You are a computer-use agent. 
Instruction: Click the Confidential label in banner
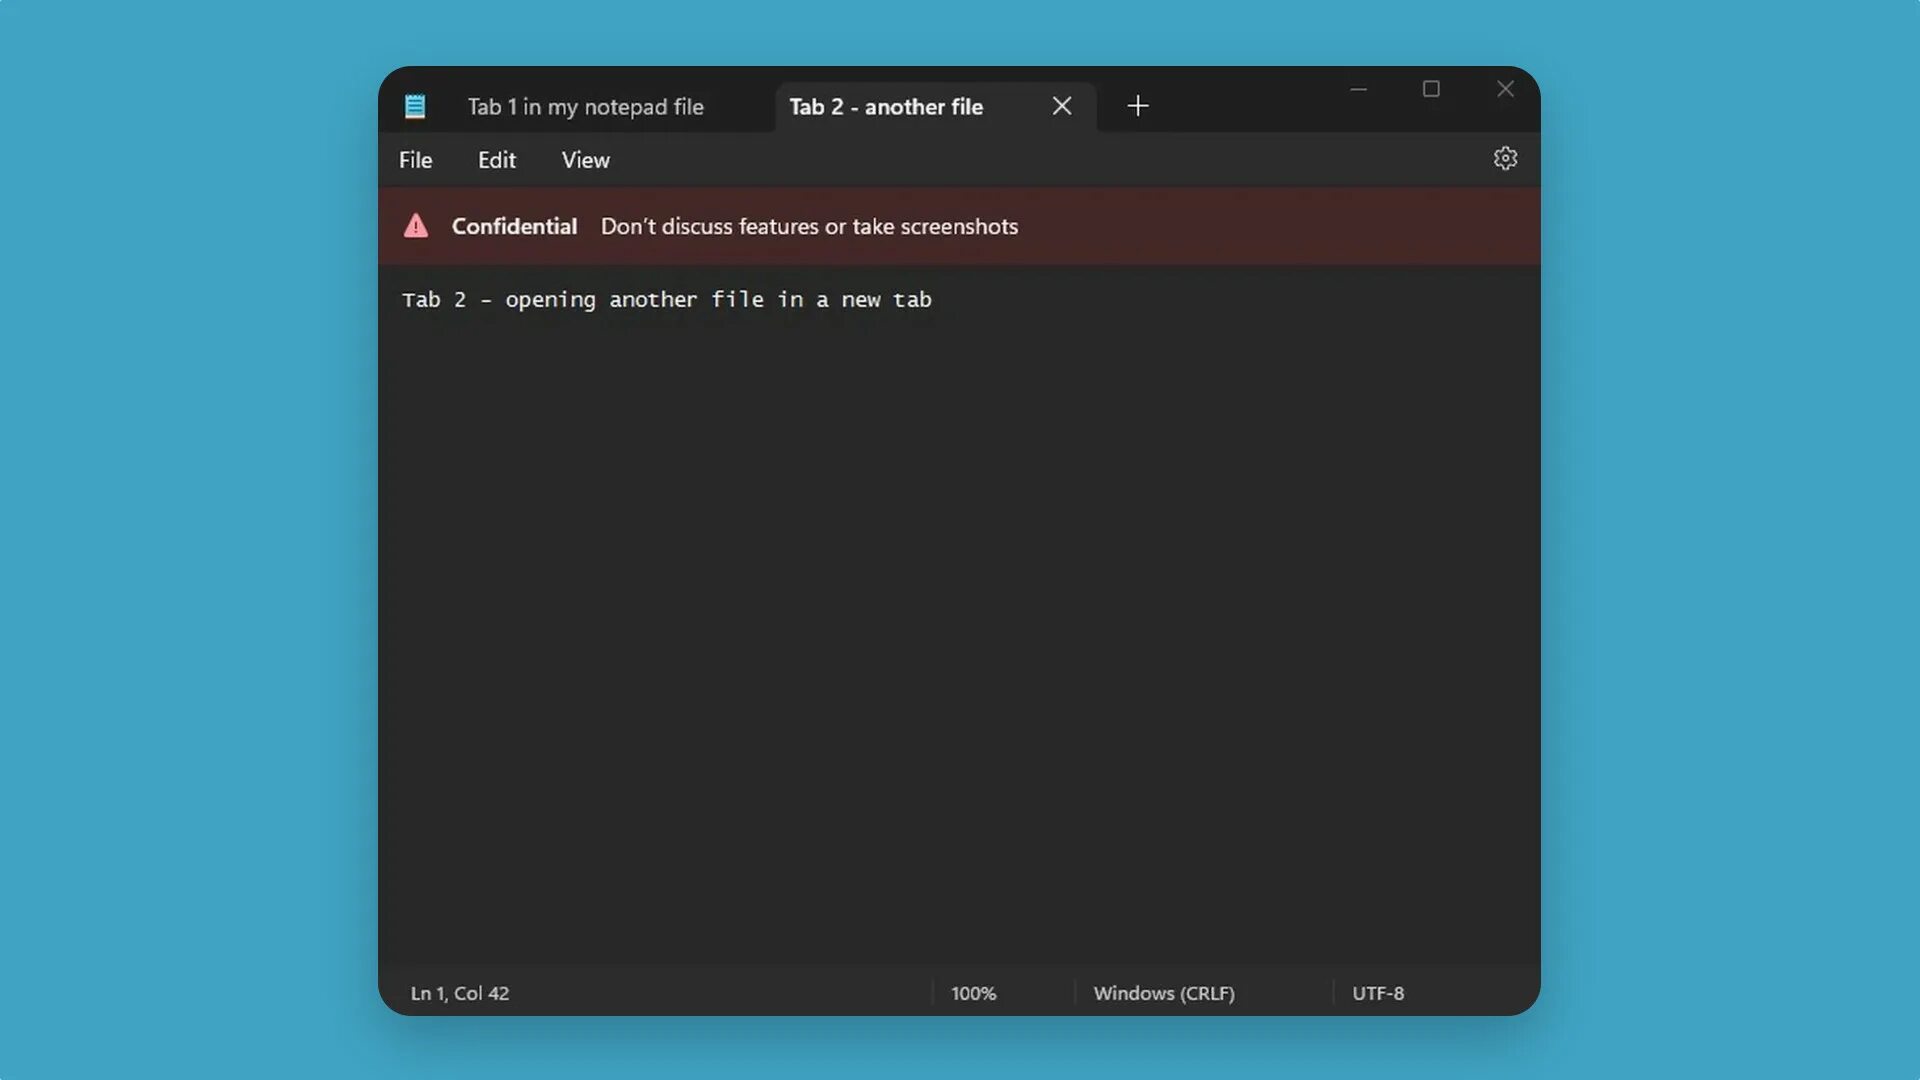tap(514, 225)
